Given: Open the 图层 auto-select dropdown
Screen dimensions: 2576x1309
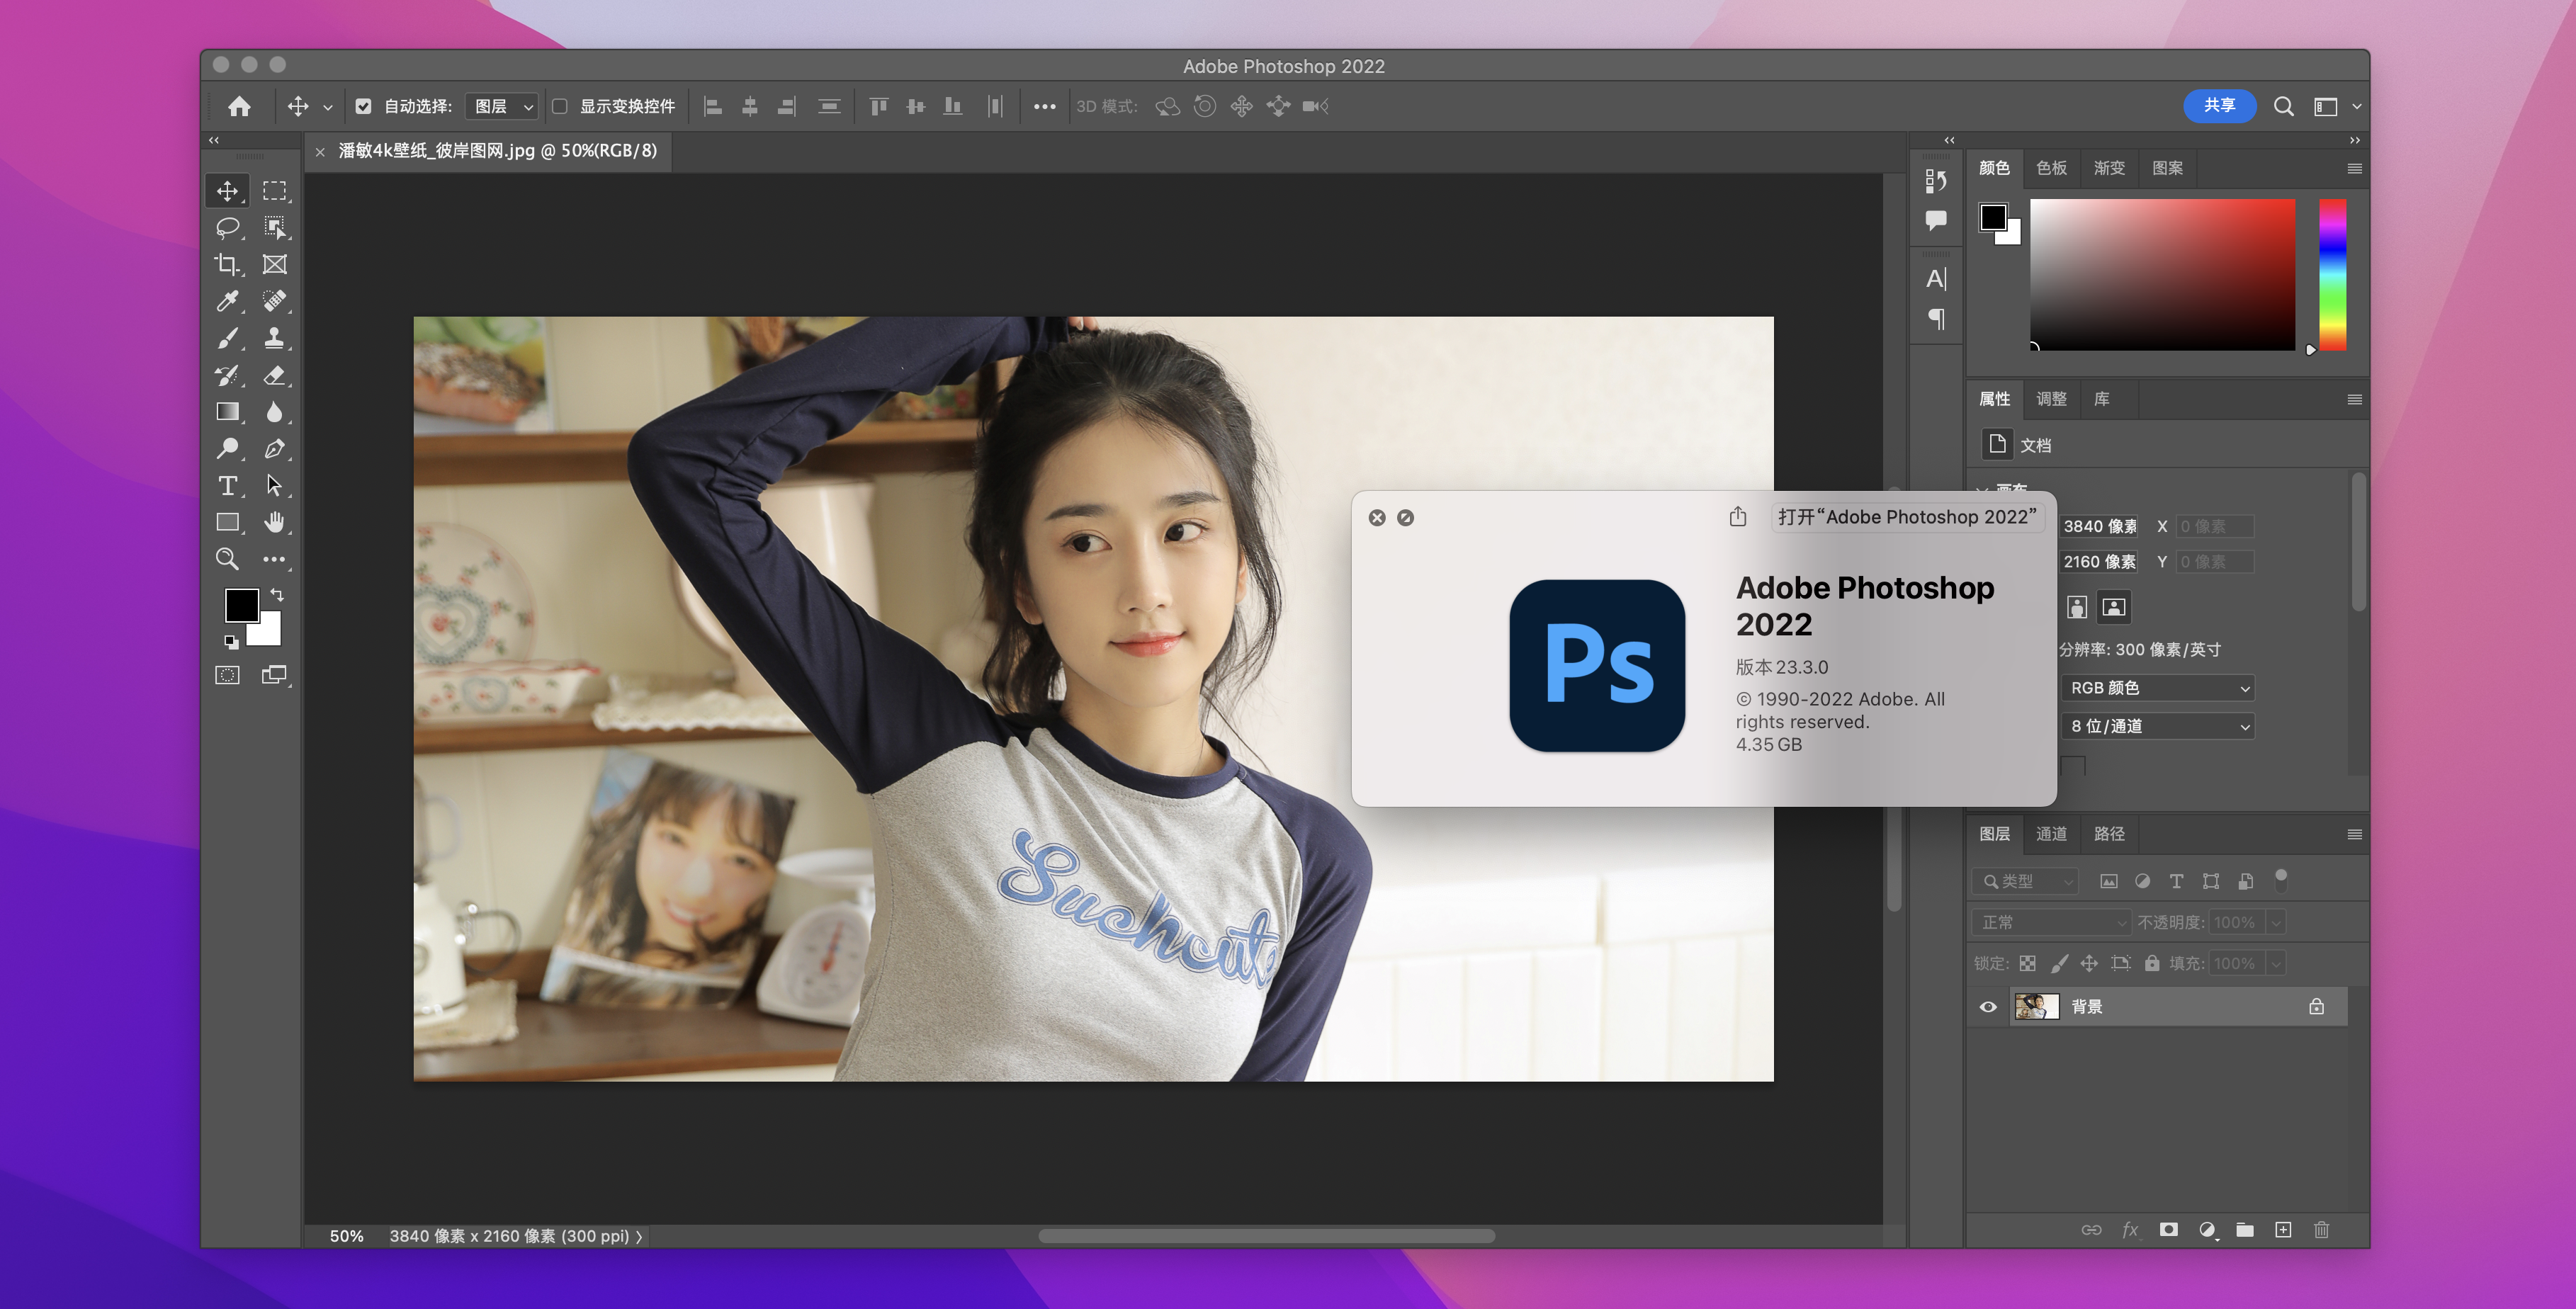Looking at the screenshot, I should tap(503, 106).
